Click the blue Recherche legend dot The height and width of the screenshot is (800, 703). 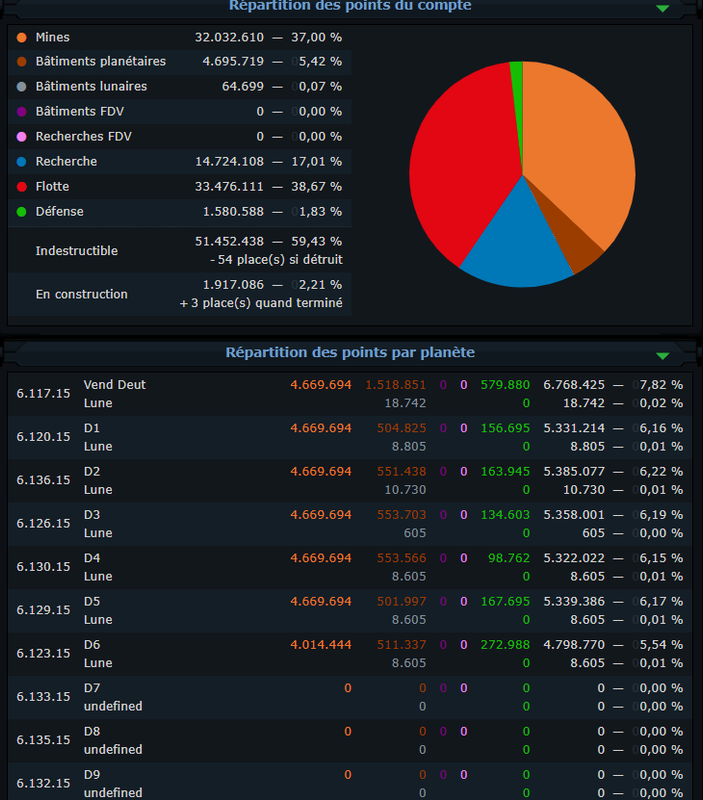click(21, 162)
